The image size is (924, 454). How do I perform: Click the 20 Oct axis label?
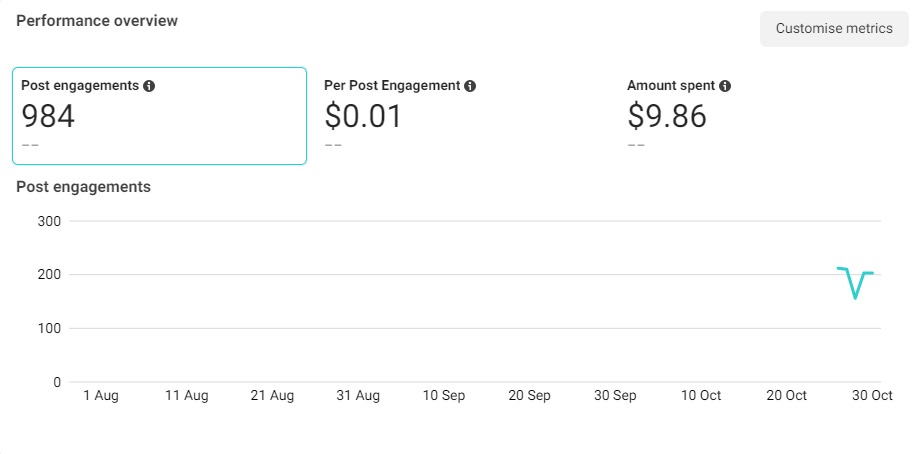(x=786, y=396)
